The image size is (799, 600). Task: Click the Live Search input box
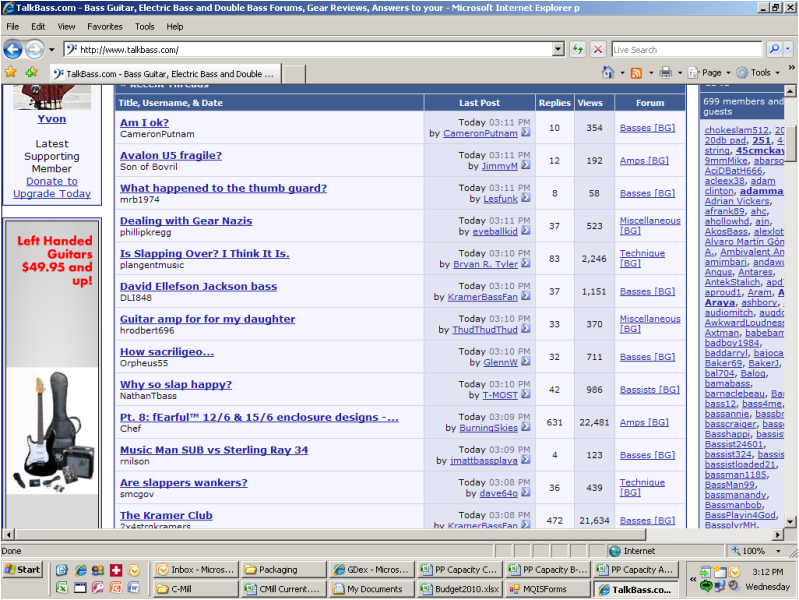coord(686,49)
